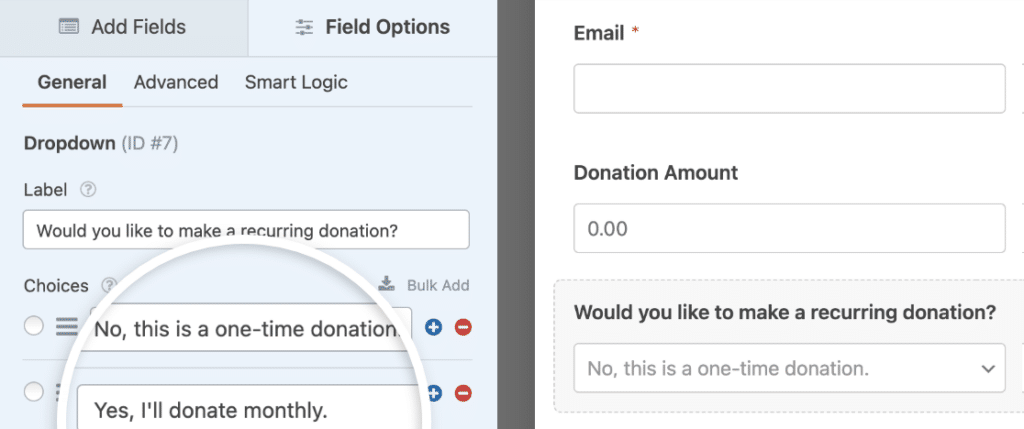
Task: Switch to the Add Fields tab
Action: [x=123, y=27]
